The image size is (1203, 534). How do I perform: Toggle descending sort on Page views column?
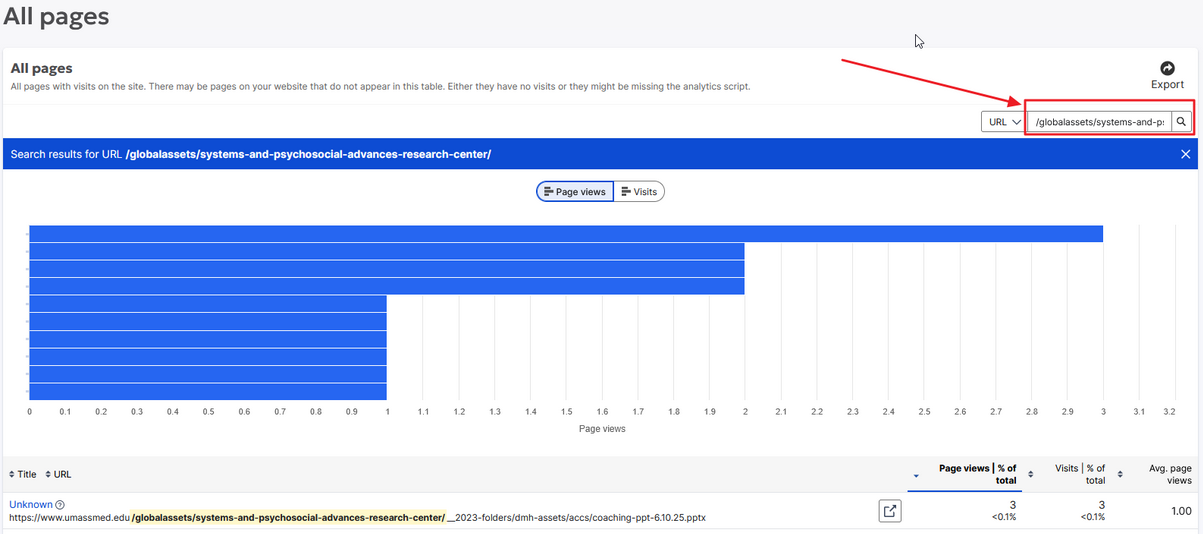point(916,475)
